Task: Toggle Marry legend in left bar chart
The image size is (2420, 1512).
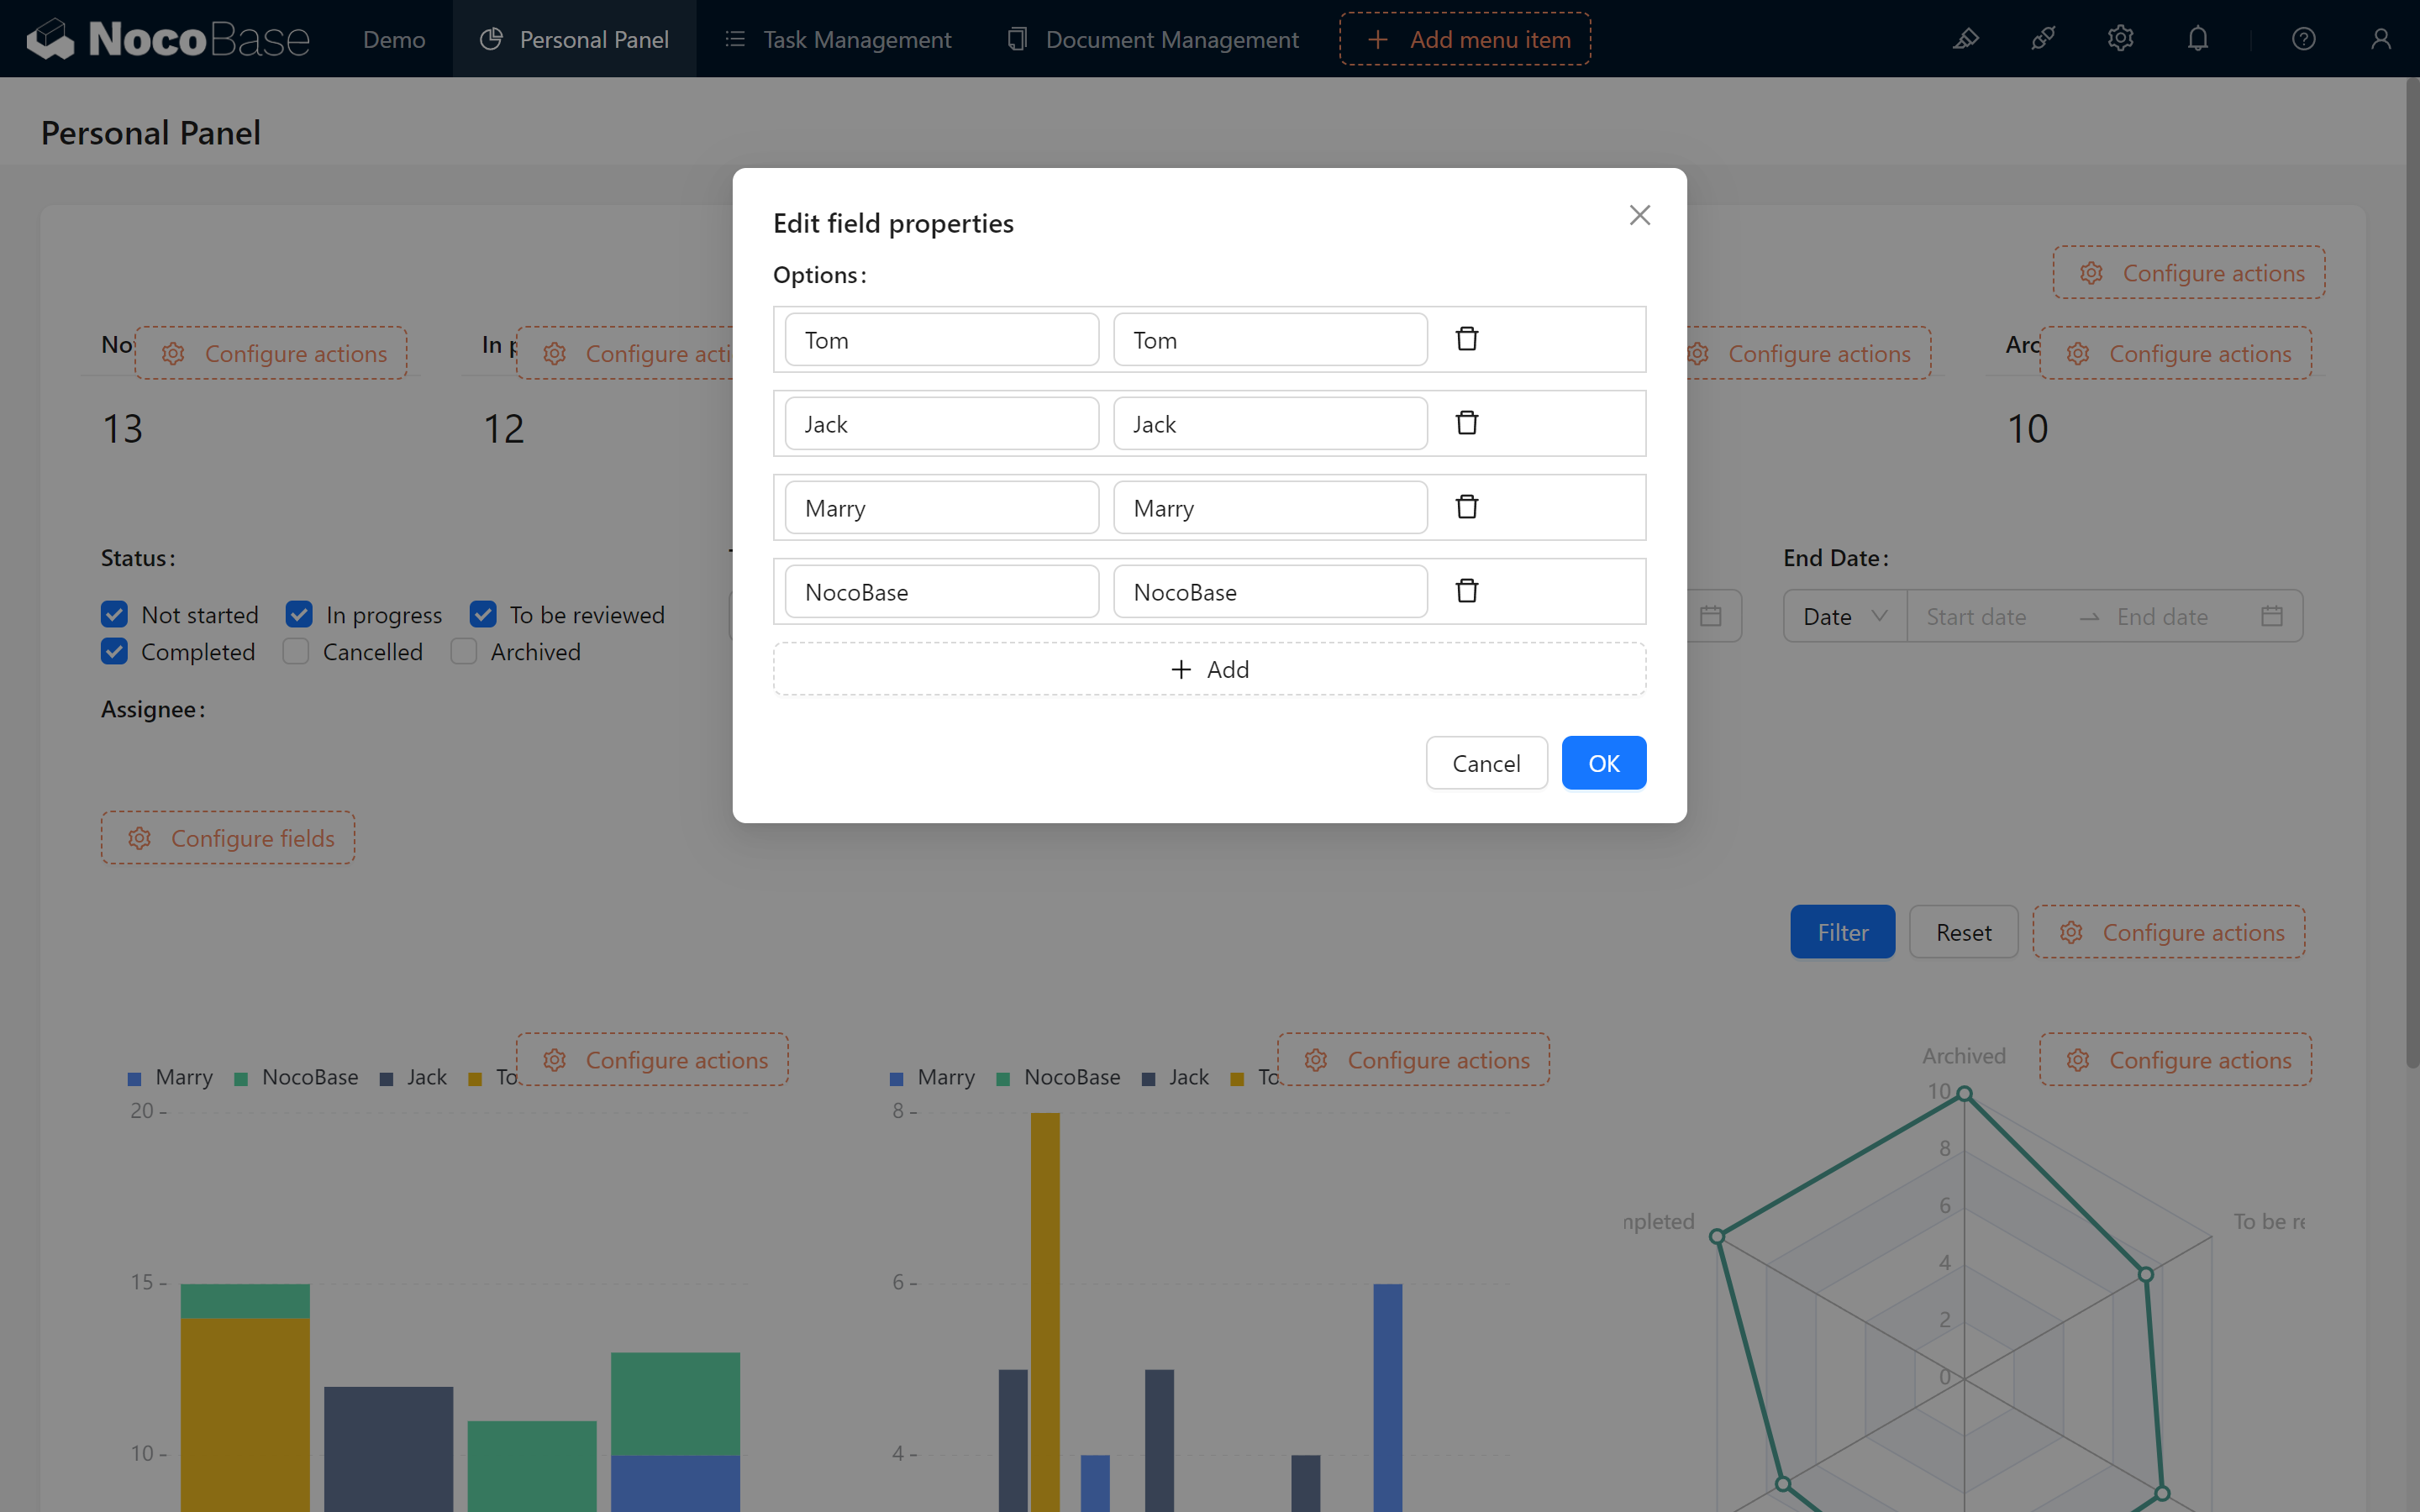Action: (x=170, y=1077)
